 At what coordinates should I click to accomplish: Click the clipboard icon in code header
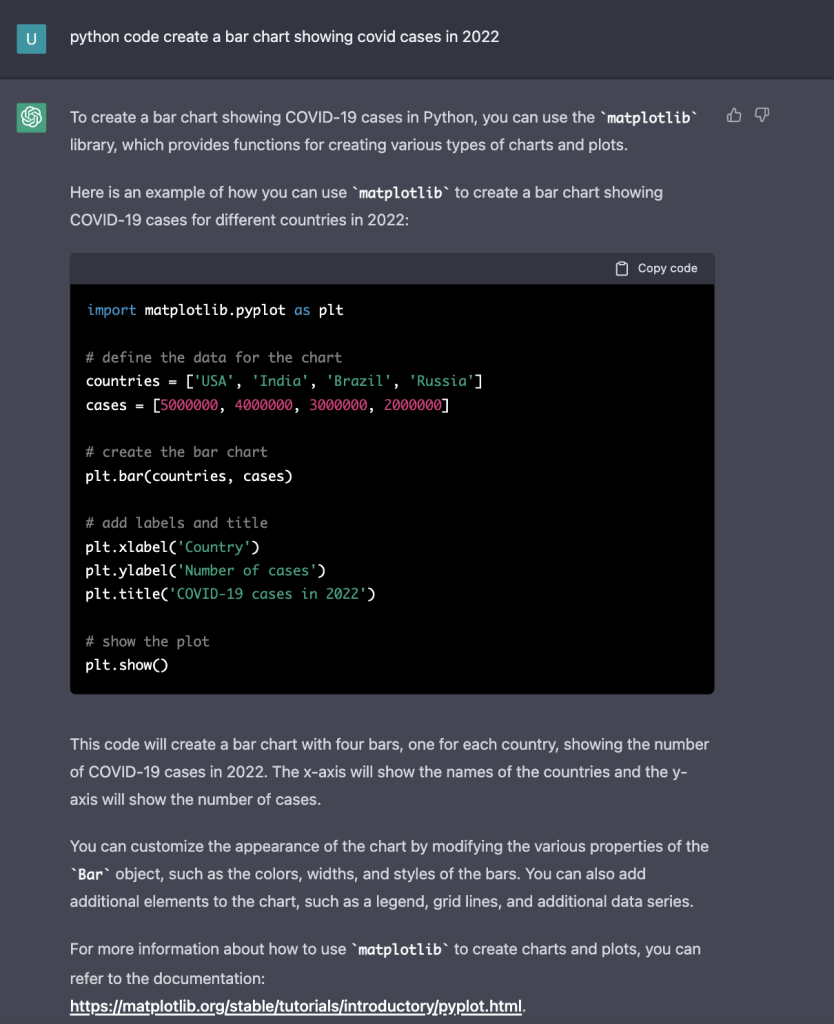click(x=621, y=268)
